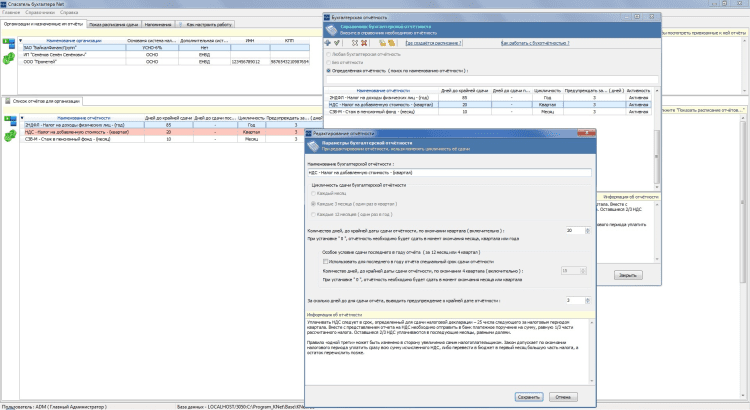Open the 'Главное' menu
The width and height of the screenshot is (750, 410).
pyautogui.click(x=11, y=12)
